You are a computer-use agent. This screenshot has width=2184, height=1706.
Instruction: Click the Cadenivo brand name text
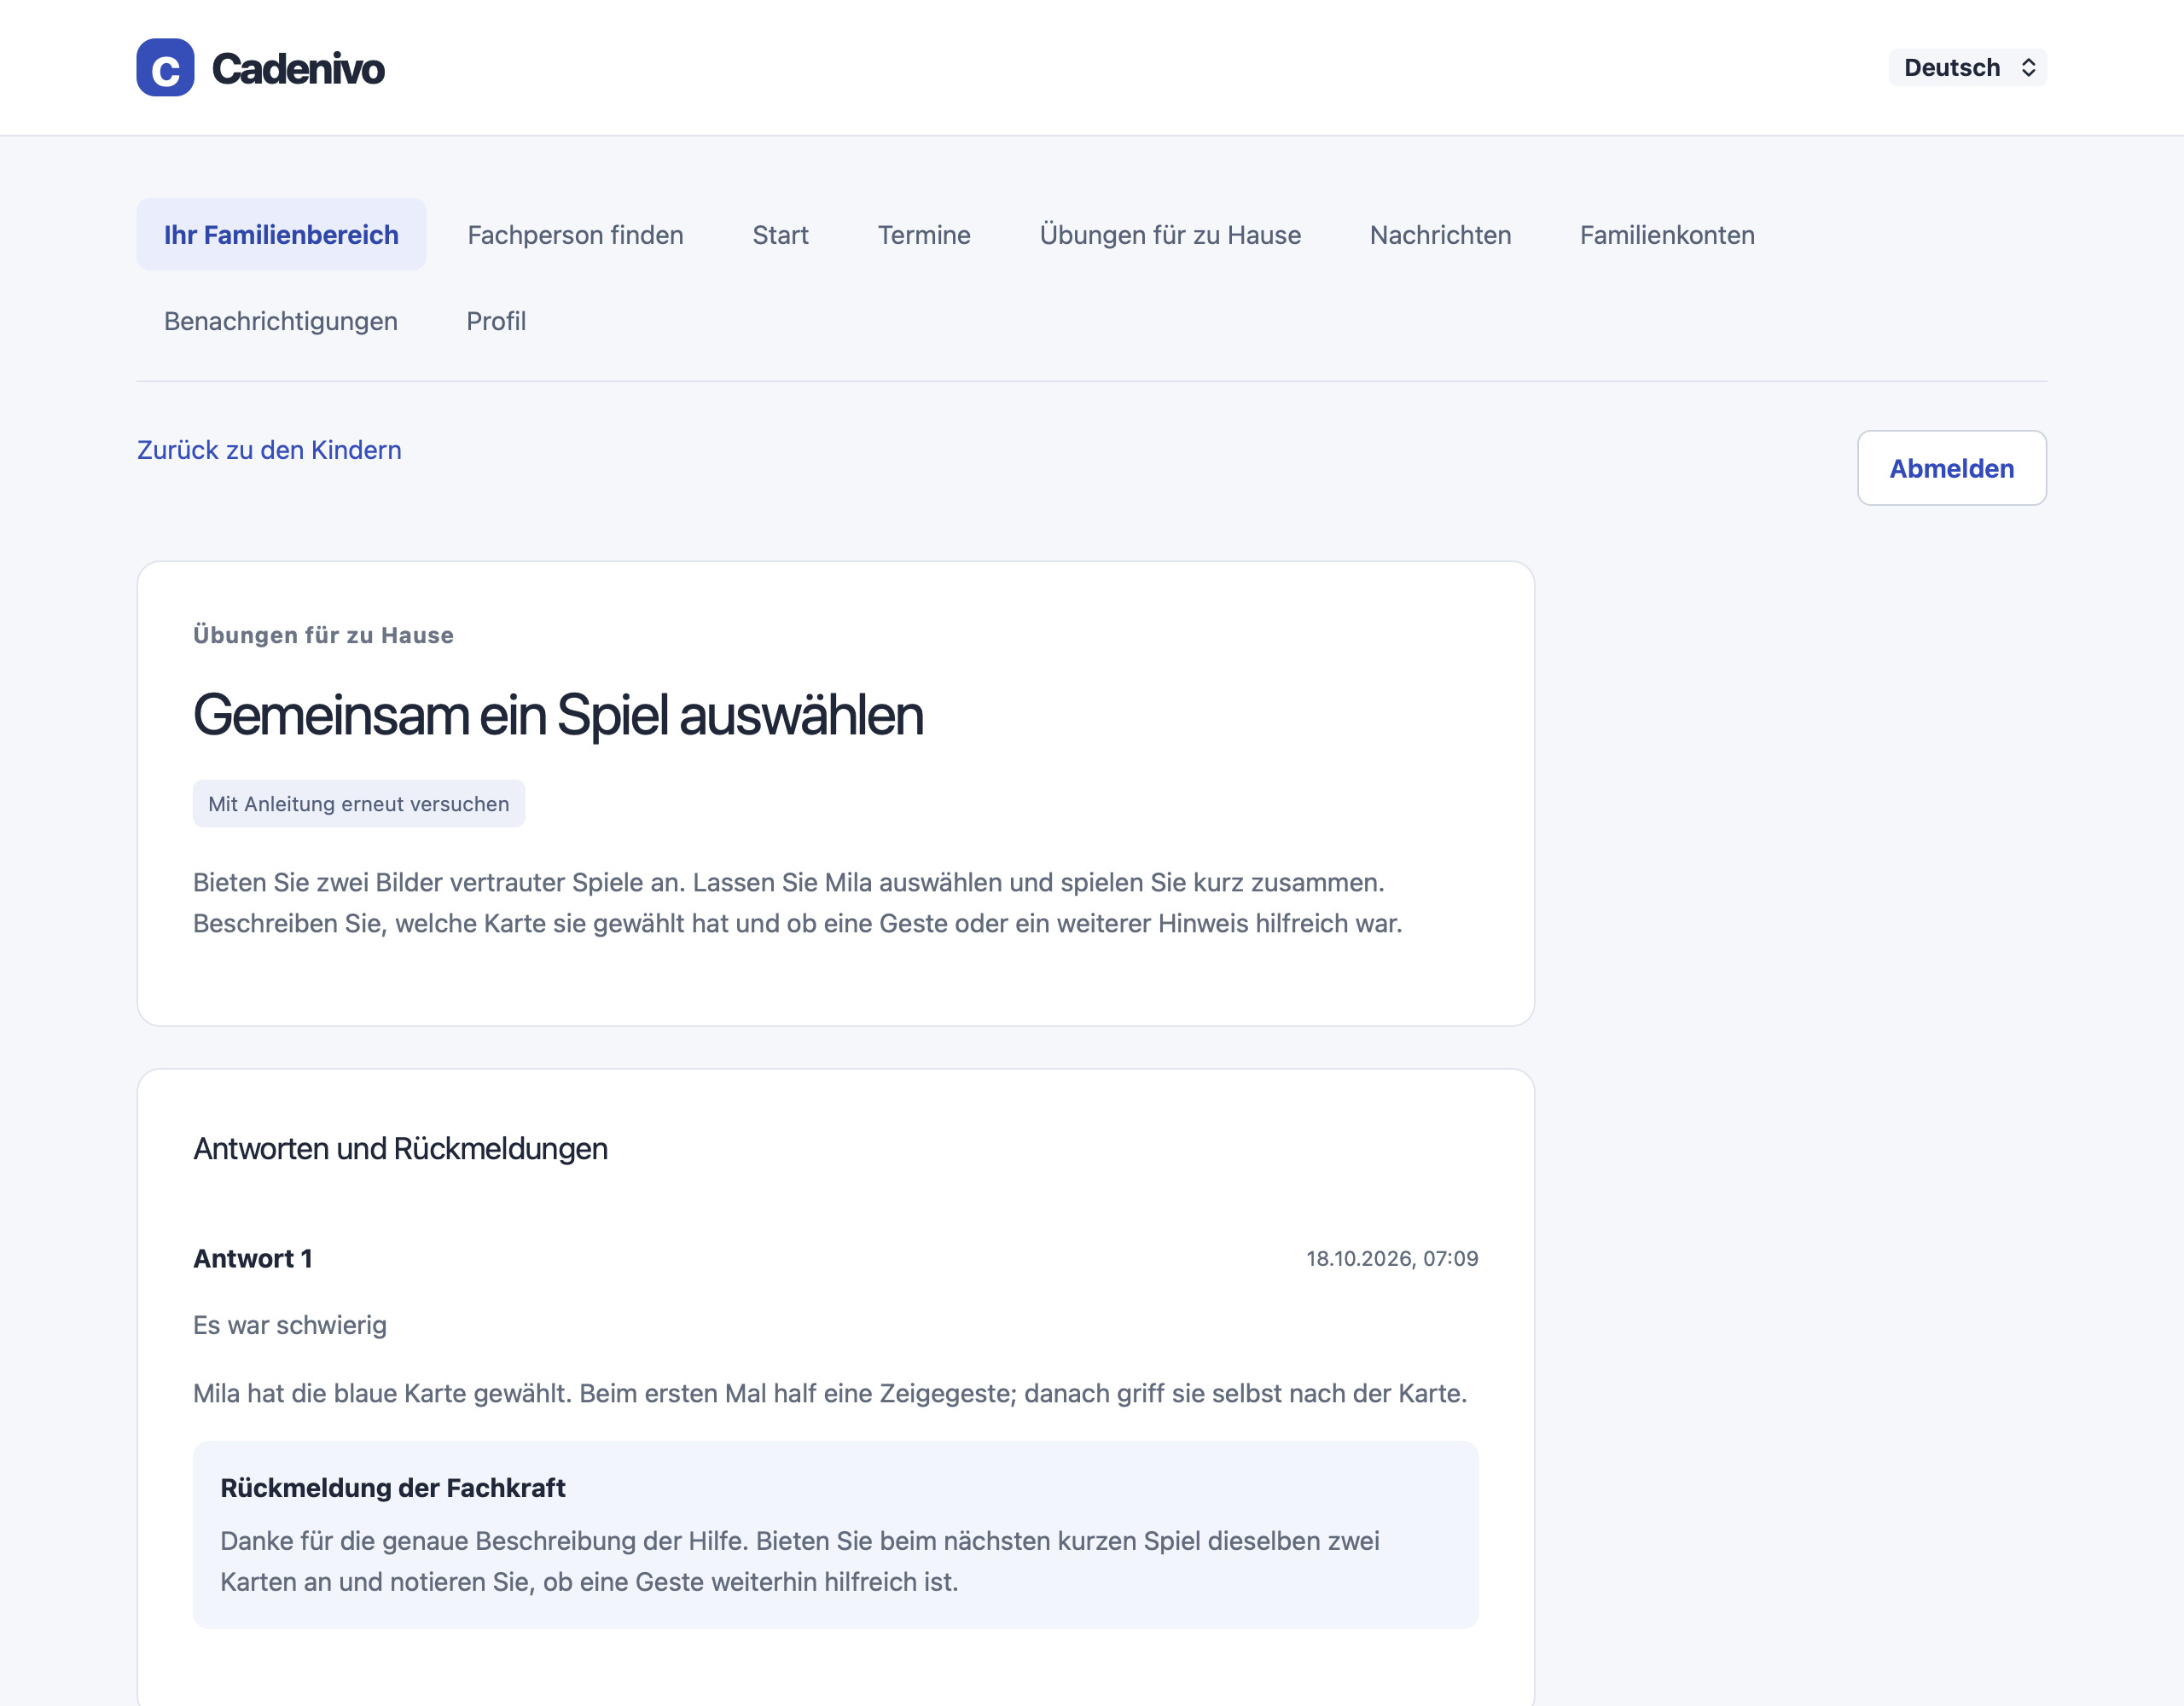(x=298, y=68)
